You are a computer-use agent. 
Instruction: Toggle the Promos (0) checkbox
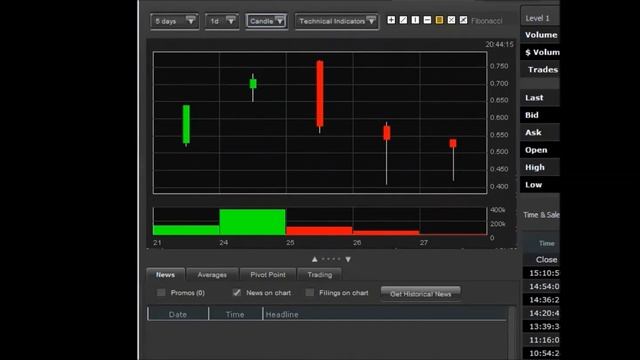point(161,293)
